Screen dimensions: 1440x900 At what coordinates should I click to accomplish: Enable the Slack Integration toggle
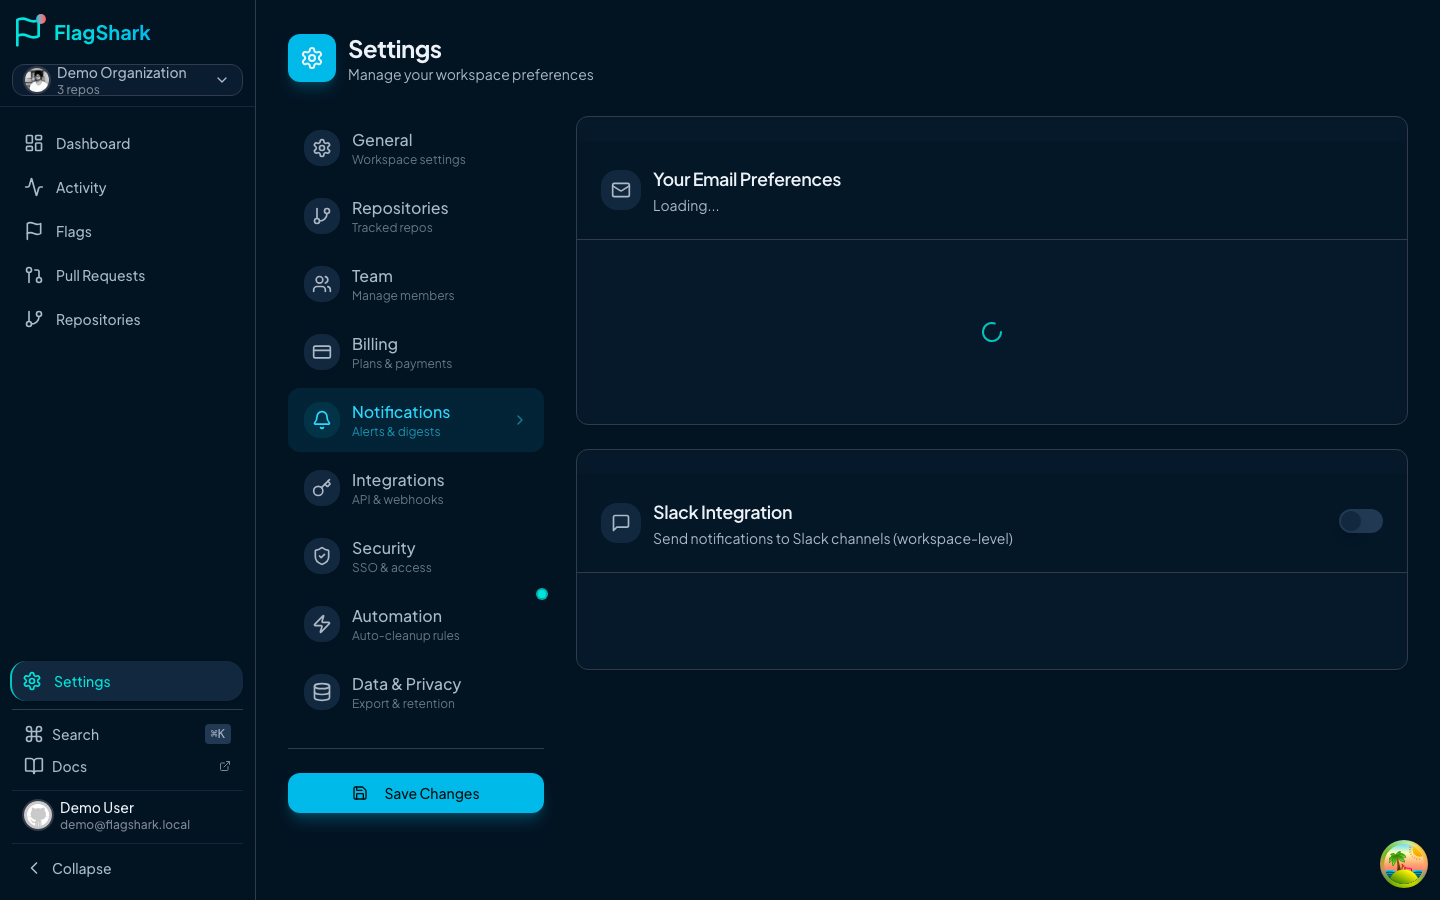(x=1360, y=521)
